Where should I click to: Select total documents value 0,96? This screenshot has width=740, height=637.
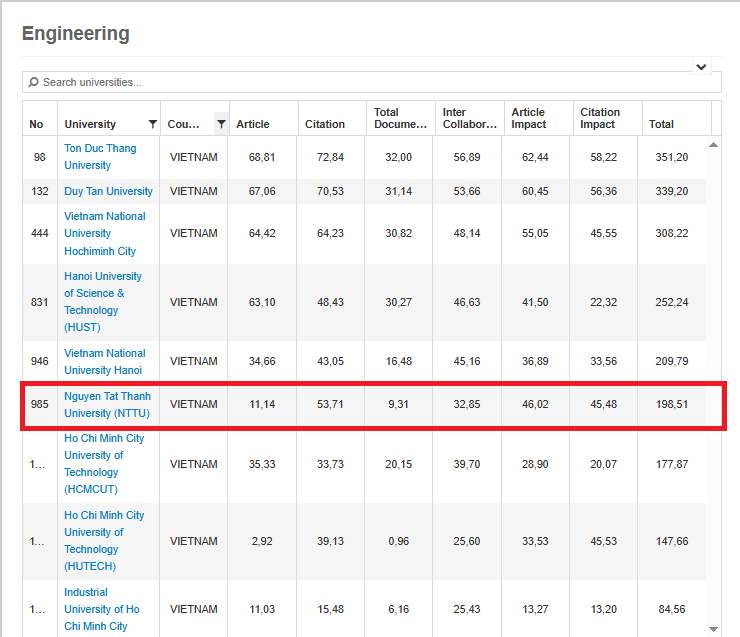click(x=398, y=541)
